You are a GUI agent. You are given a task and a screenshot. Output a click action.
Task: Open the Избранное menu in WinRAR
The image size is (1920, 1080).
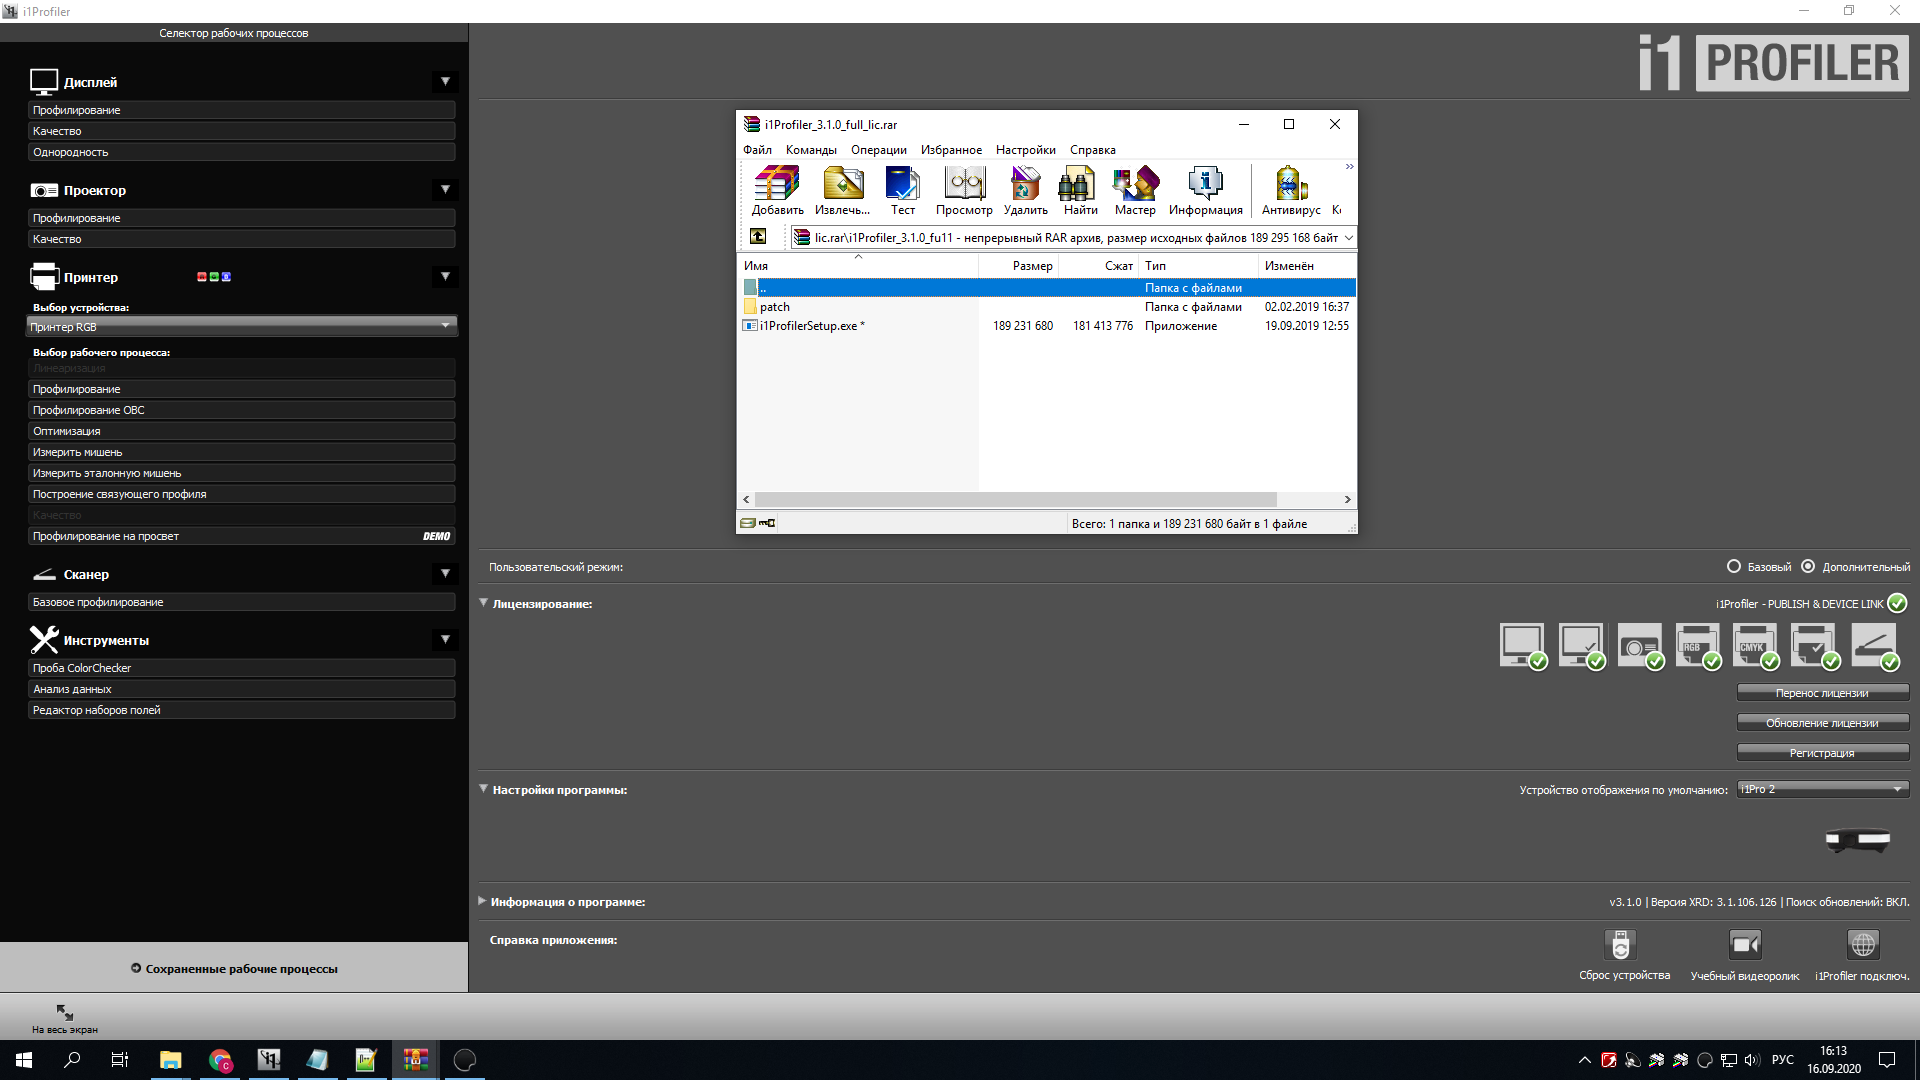[x=951, y=150]
